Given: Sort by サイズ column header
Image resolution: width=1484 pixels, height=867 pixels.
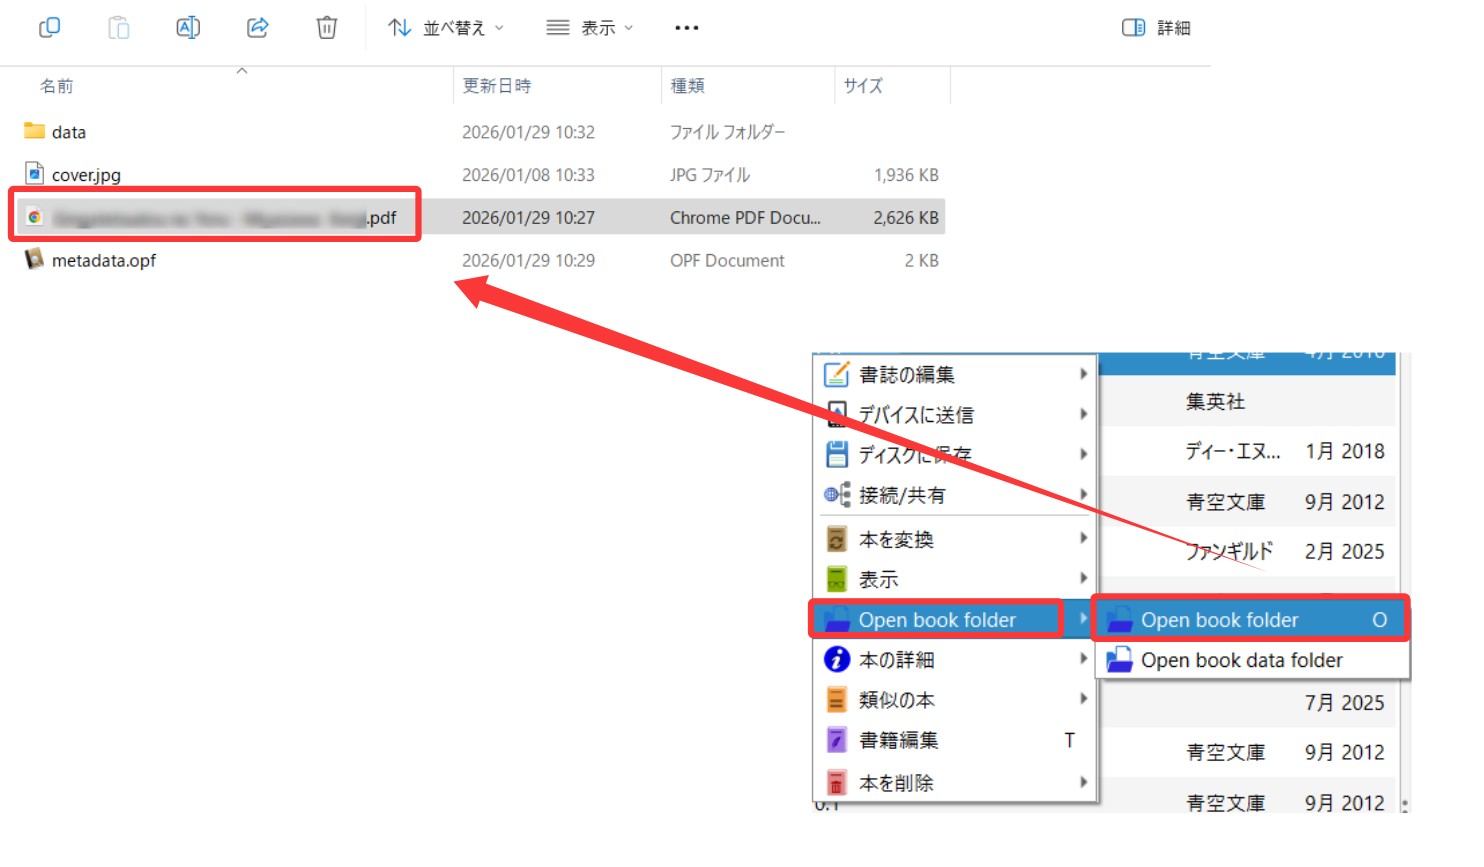Looking at the screenshot, I should pos(863,86).
